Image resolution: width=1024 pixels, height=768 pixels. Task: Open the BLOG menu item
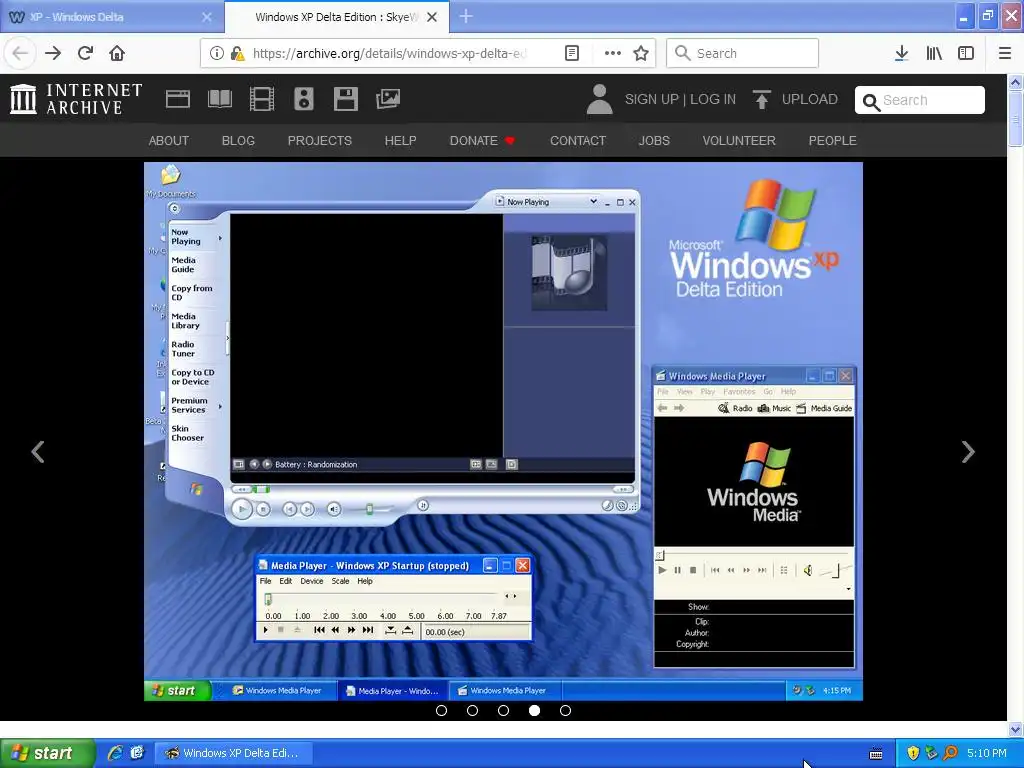click(x=238, y=140)
